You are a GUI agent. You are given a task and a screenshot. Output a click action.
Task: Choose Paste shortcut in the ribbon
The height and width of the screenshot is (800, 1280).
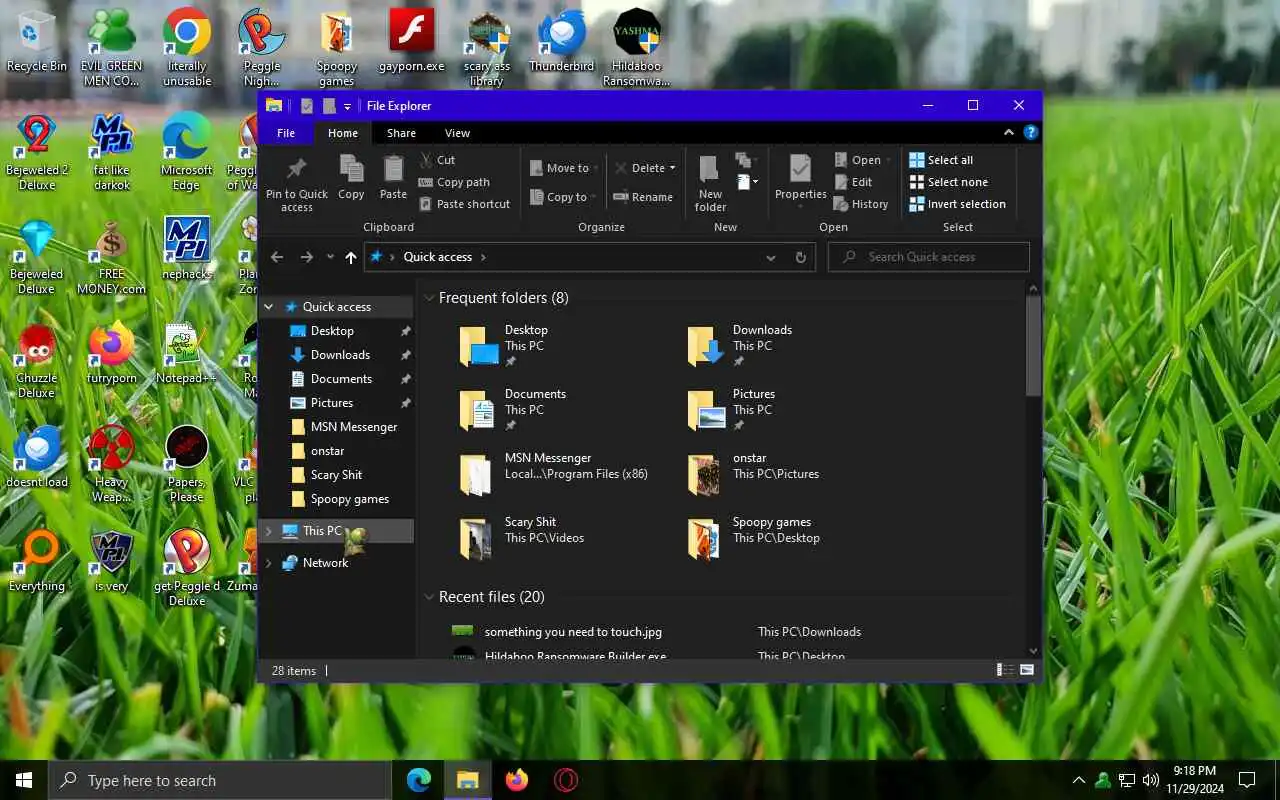point(464,204)
